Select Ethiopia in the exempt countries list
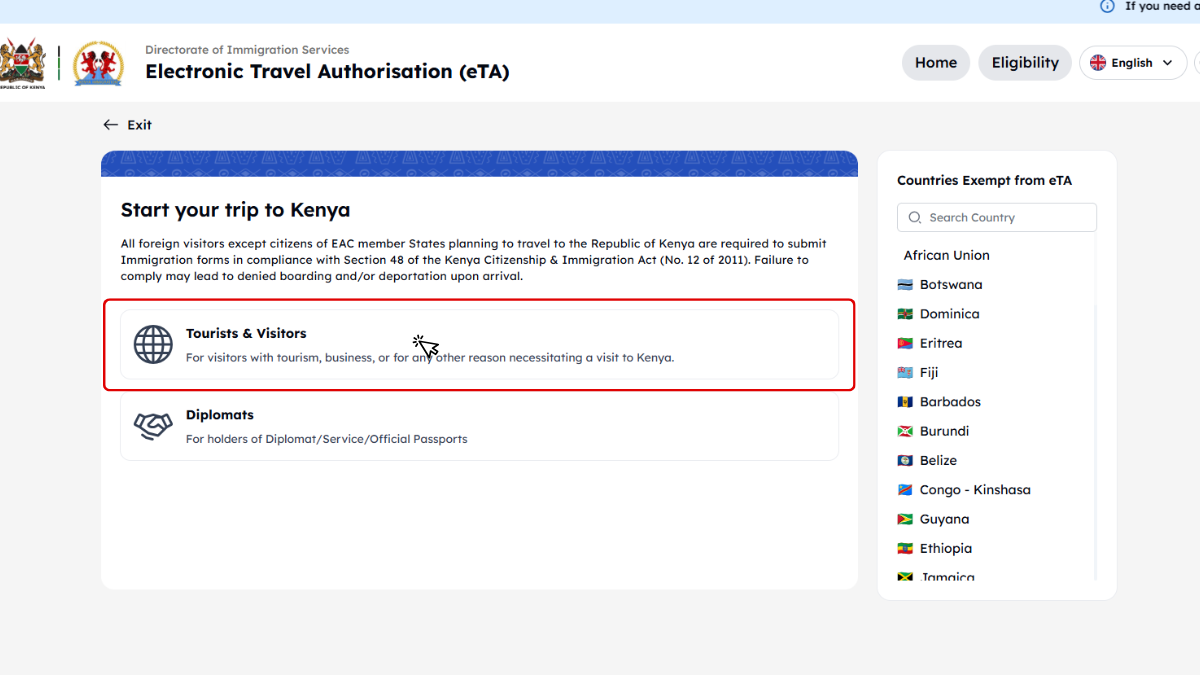1200x675 pixels. pyautogui.click(x=945, y=549)
